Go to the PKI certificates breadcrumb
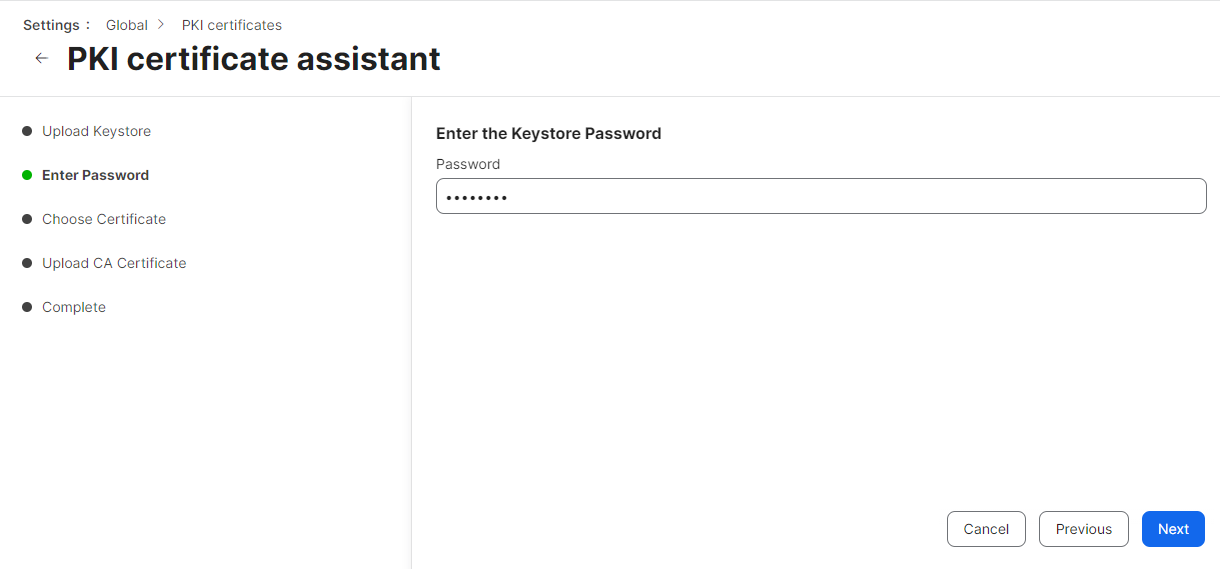Screen dimensions: 1220x569 [232, 25]
